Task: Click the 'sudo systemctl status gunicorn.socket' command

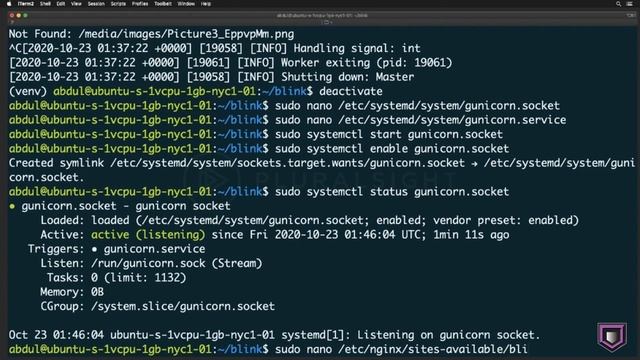Action: (392, 191)
